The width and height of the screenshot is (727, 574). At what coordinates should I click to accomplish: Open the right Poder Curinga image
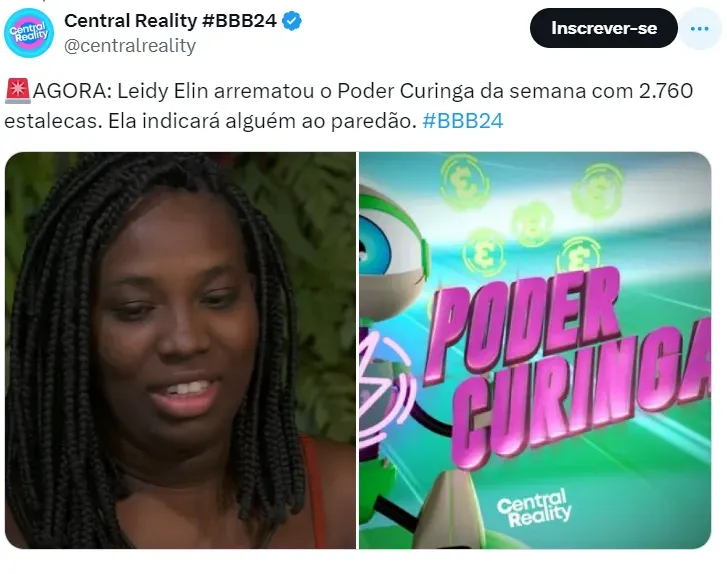tap(535, 351)
